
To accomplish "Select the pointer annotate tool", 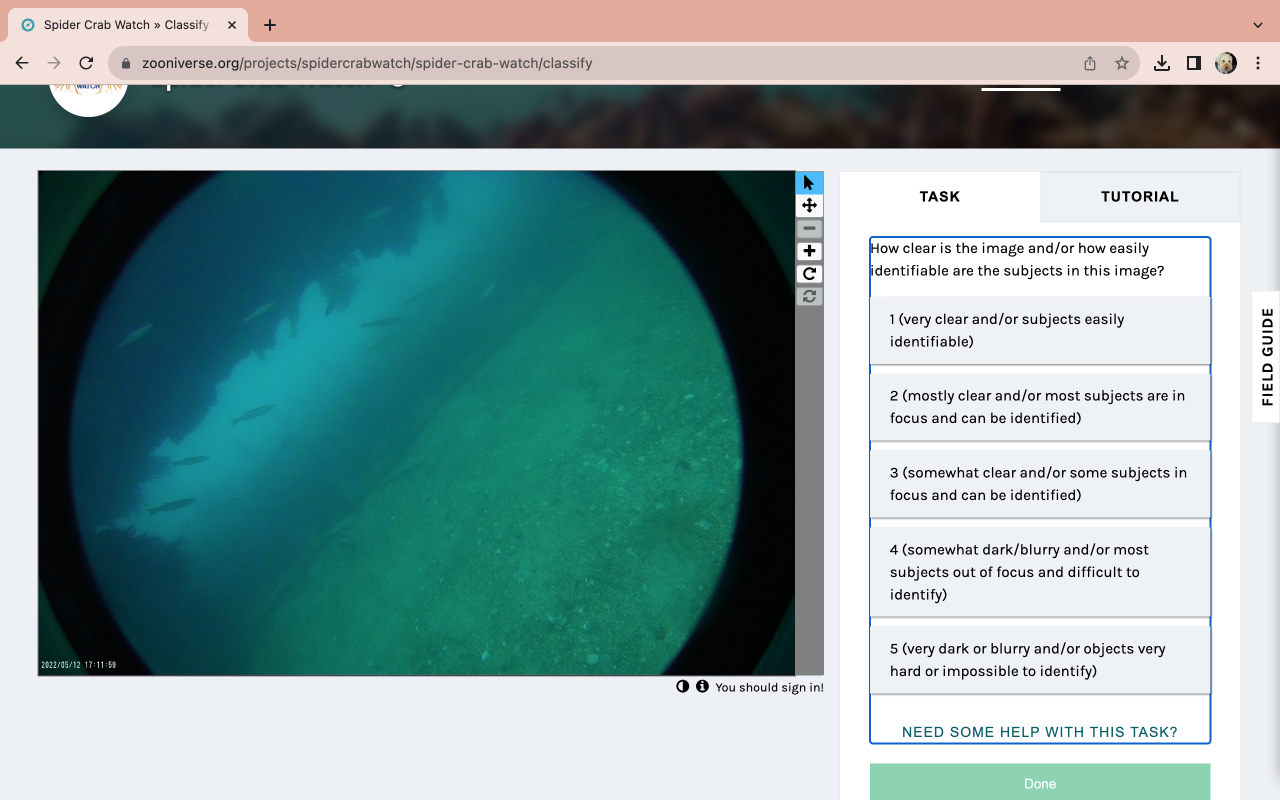I will pyautogui.click(x=809, y=182).
